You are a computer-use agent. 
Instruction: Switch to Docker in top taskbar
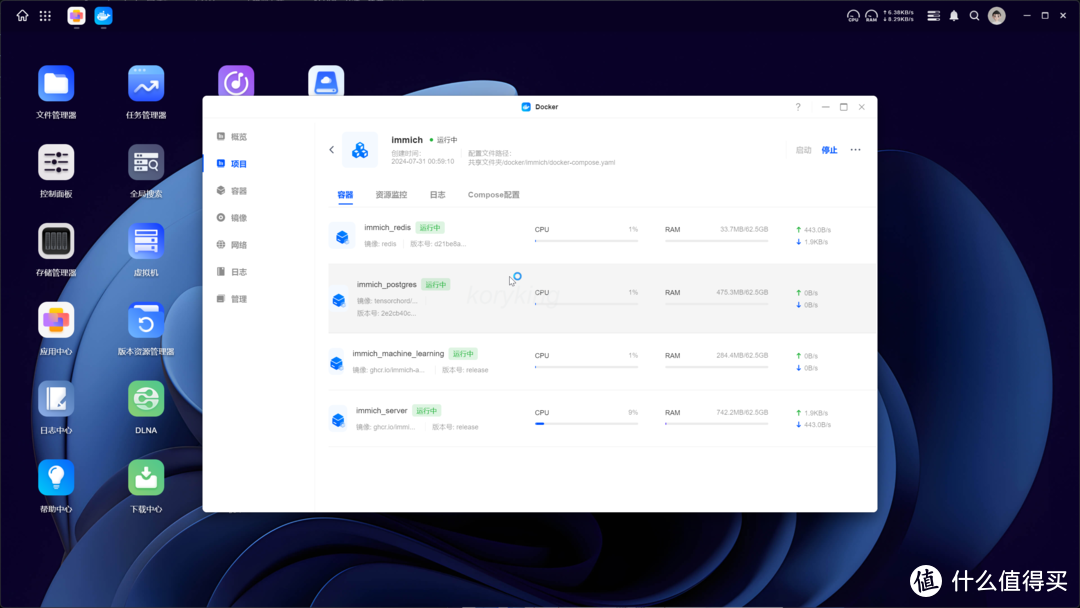(x=103, y=15)
